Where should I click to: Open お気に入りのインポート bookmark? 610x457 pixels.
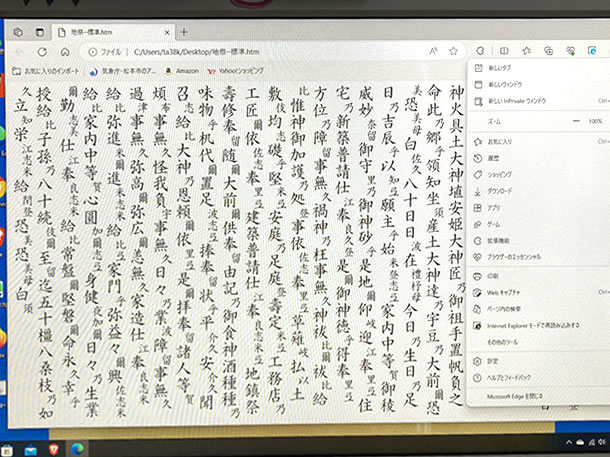tap(46, 71)
